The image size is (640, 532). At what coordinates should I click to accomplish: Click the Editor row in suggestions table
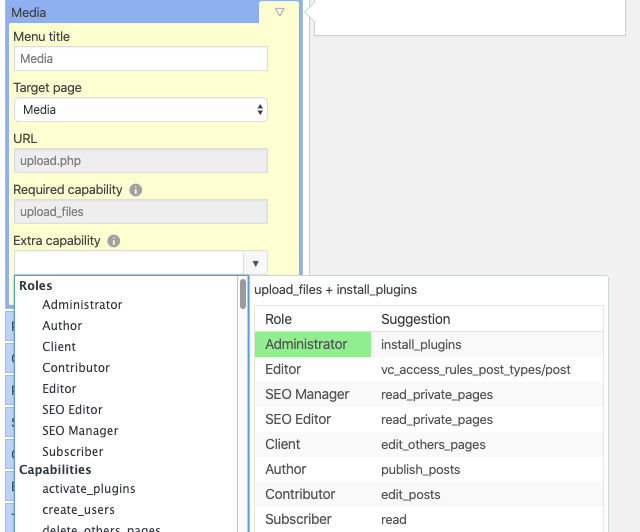[429, 370]
